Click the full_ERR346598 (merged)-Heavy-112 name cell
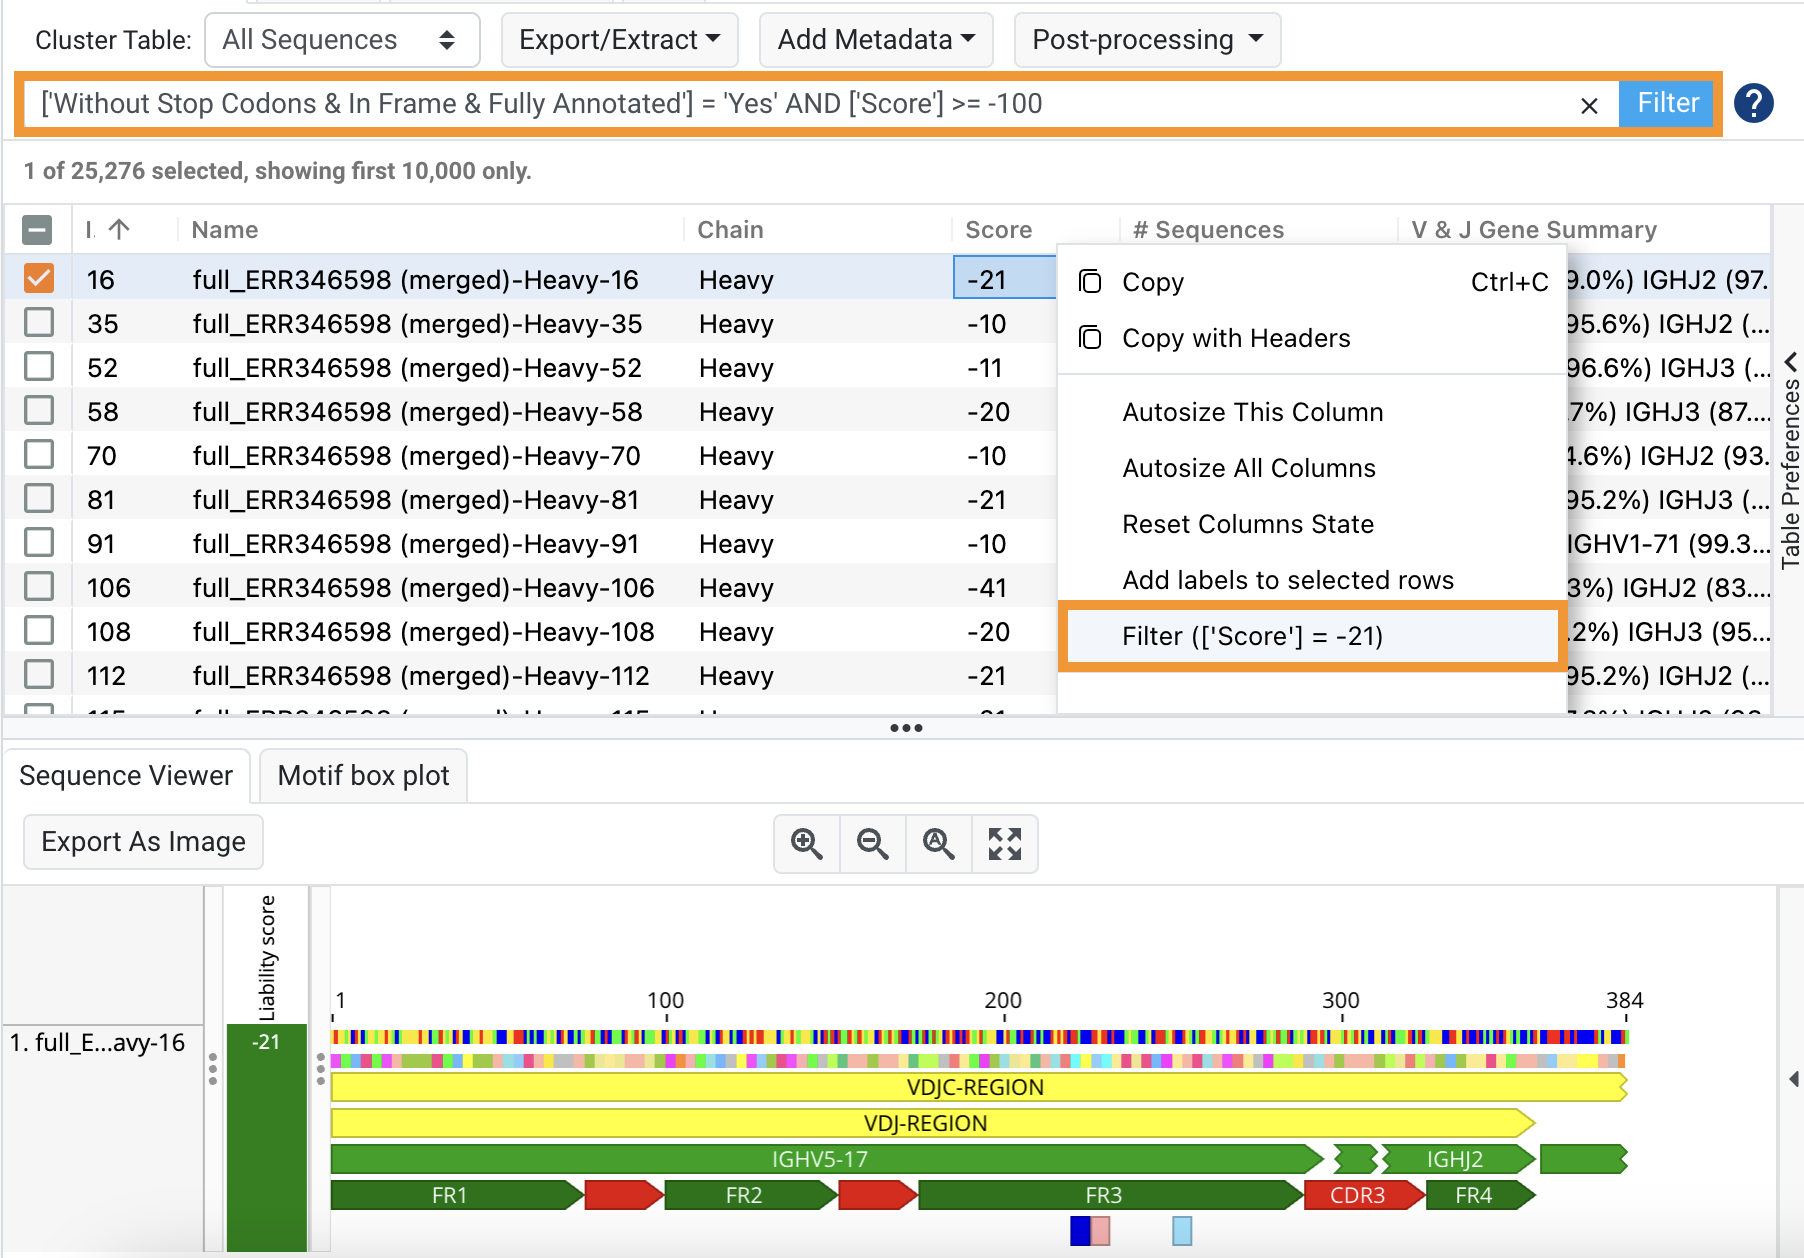This screenshot has width=1804, height=1258. [421, 676]
